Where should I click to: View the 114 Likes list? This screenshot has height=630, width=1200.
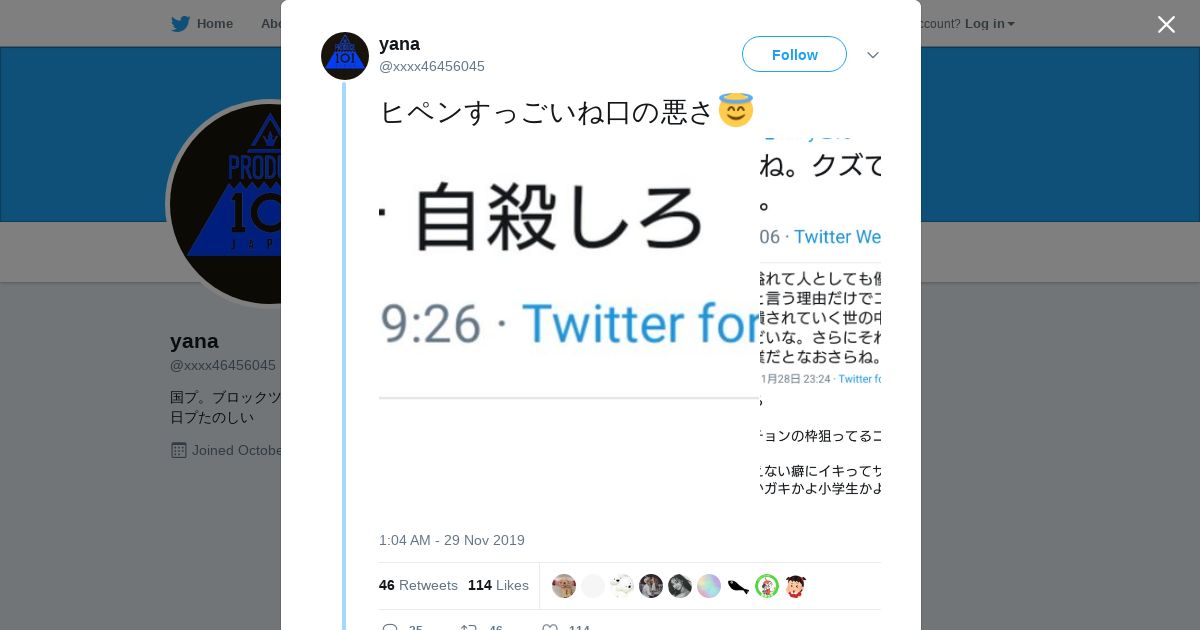pos(498,585)
